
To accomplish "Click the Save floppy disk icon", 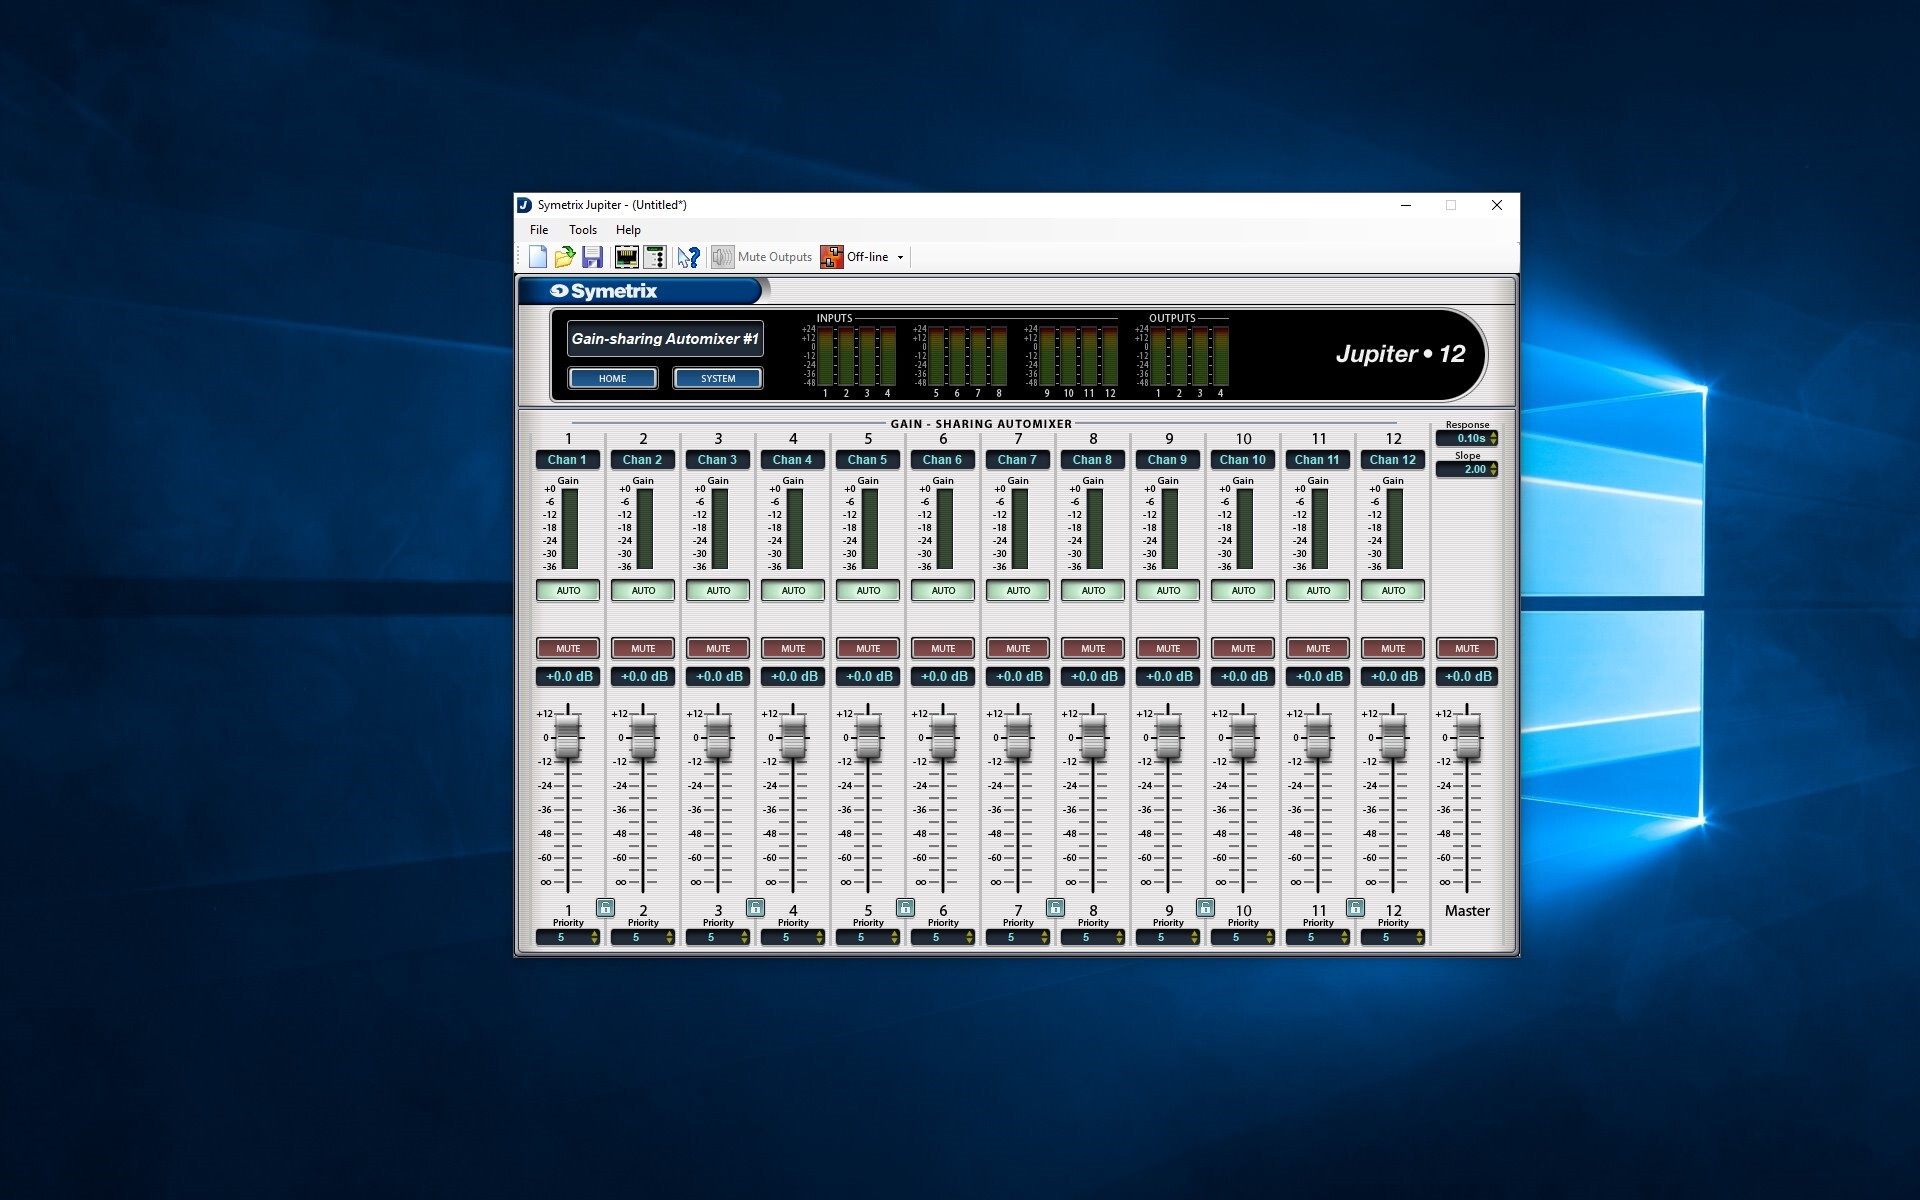I will pyautogui.click(x=592, y=257).
